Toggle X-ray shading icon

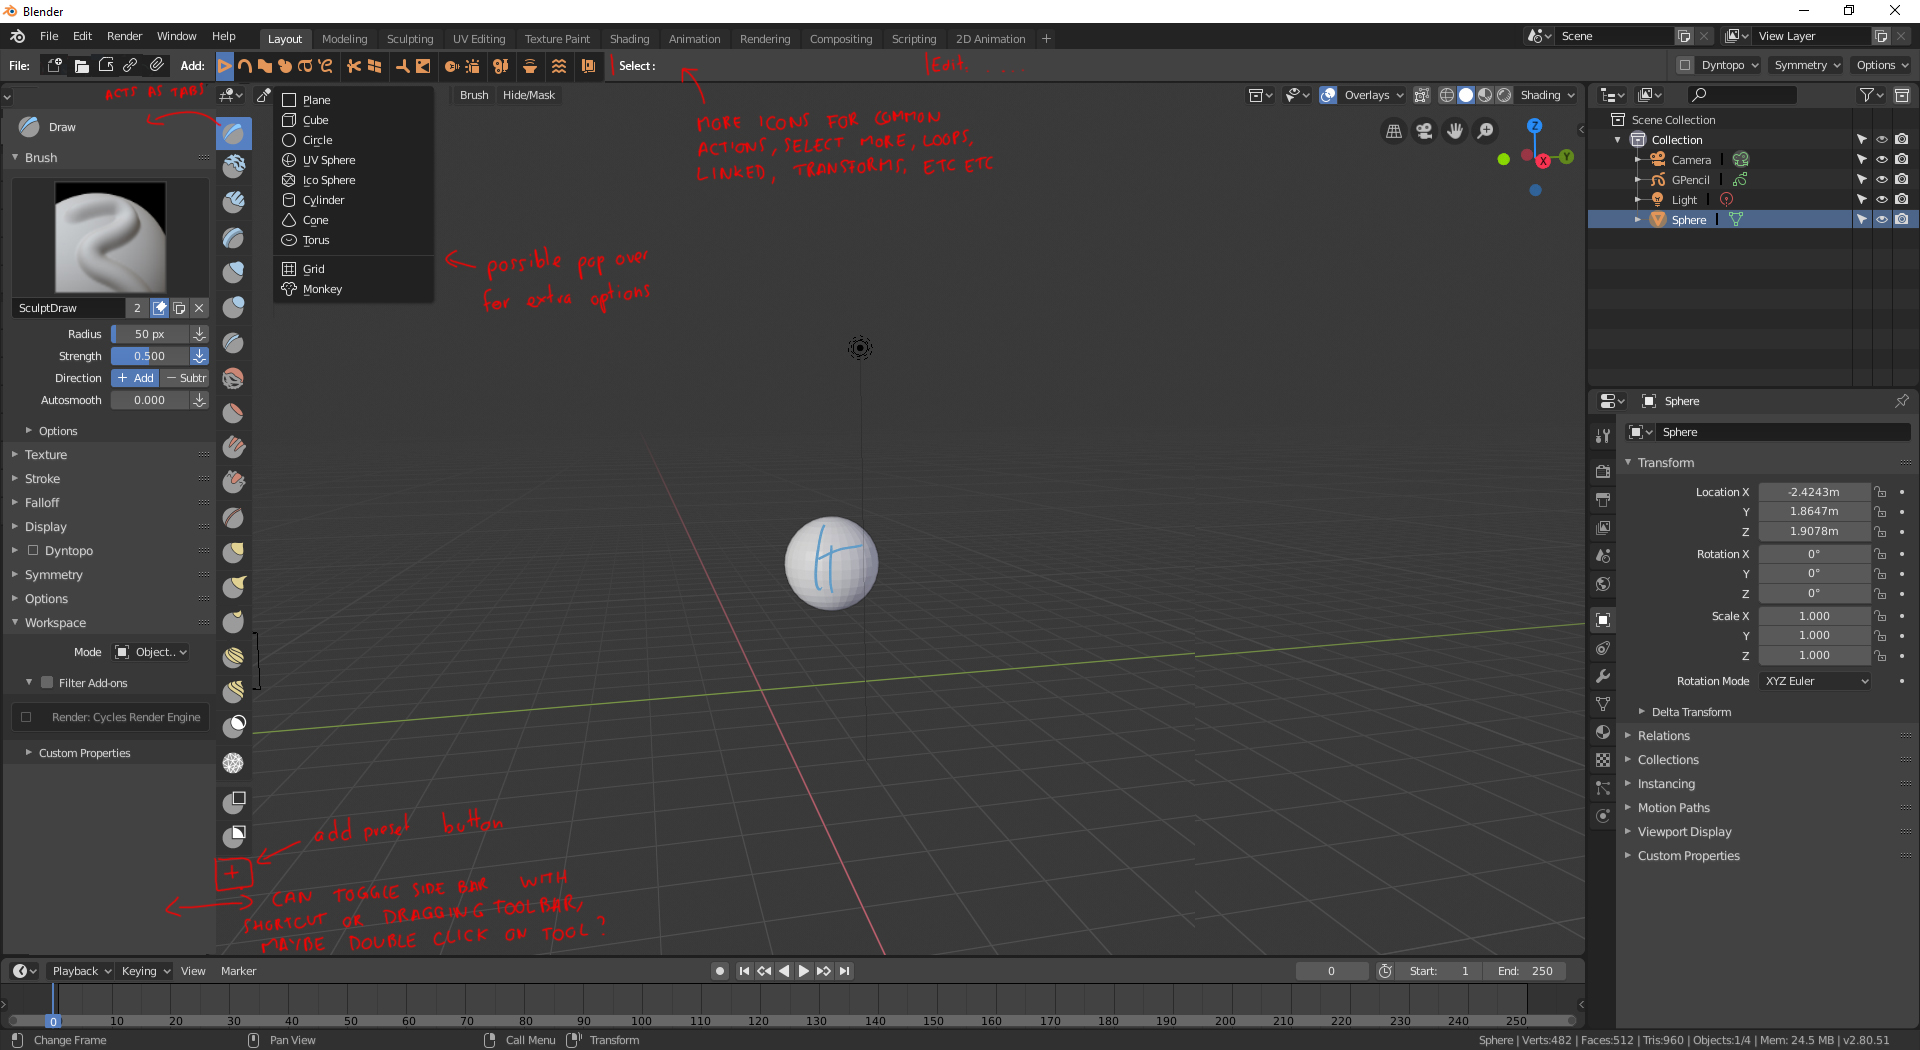click(1421, 95)
